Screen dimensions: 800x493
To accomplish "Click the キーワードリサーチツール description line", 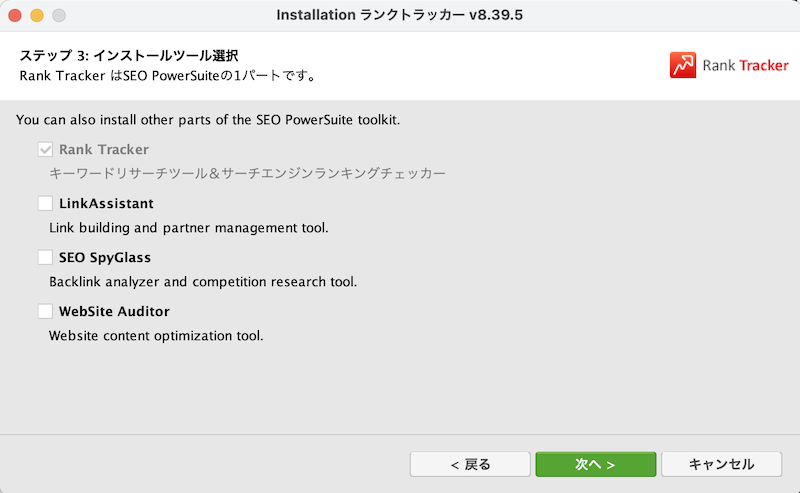I will (247, 174).
